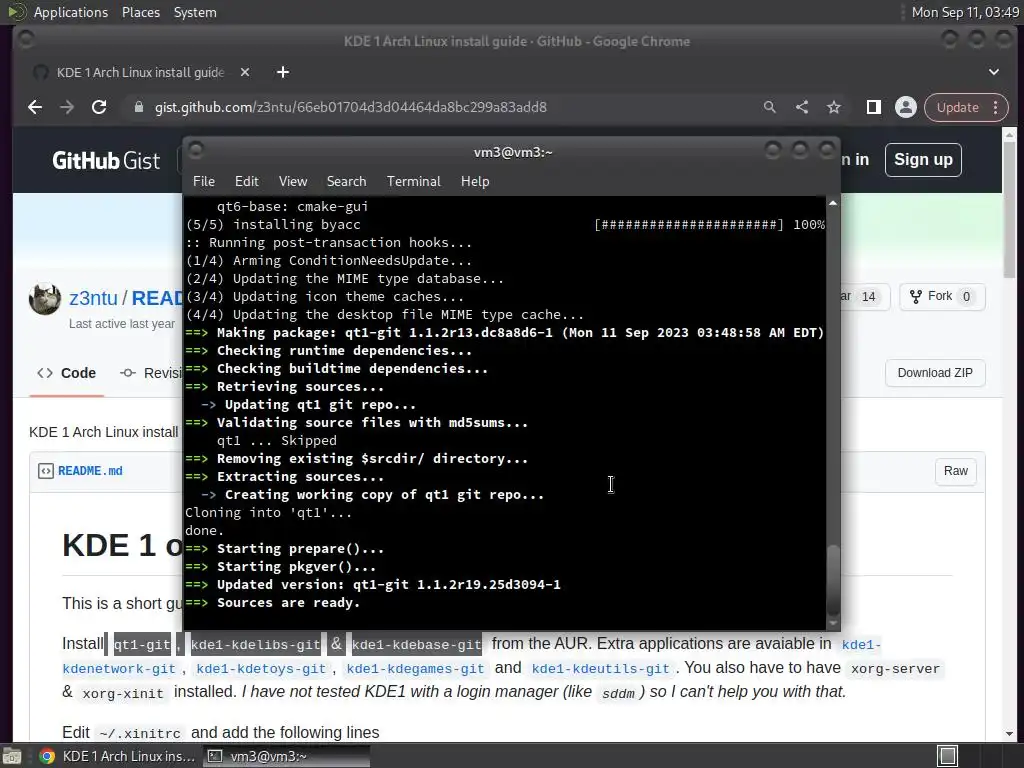Screen dimensions: 1024x768
Task: Go back in Chrome history
Action: coord(35,107)
